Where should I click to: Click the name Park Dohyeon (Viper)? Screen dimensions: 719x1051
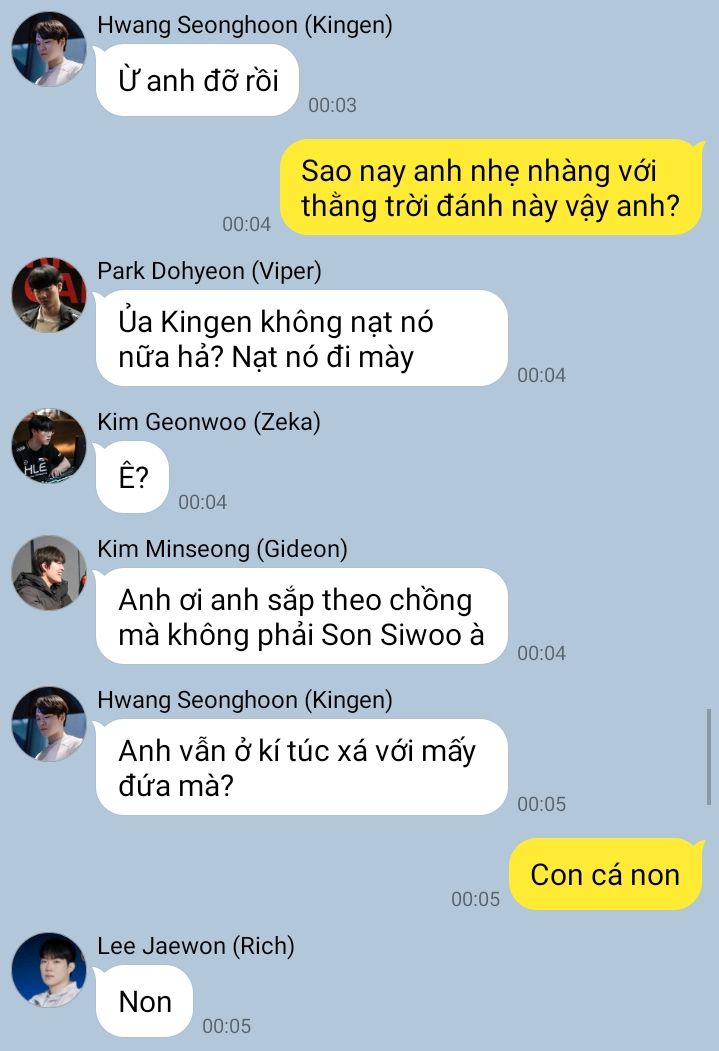tap(209, 271)
